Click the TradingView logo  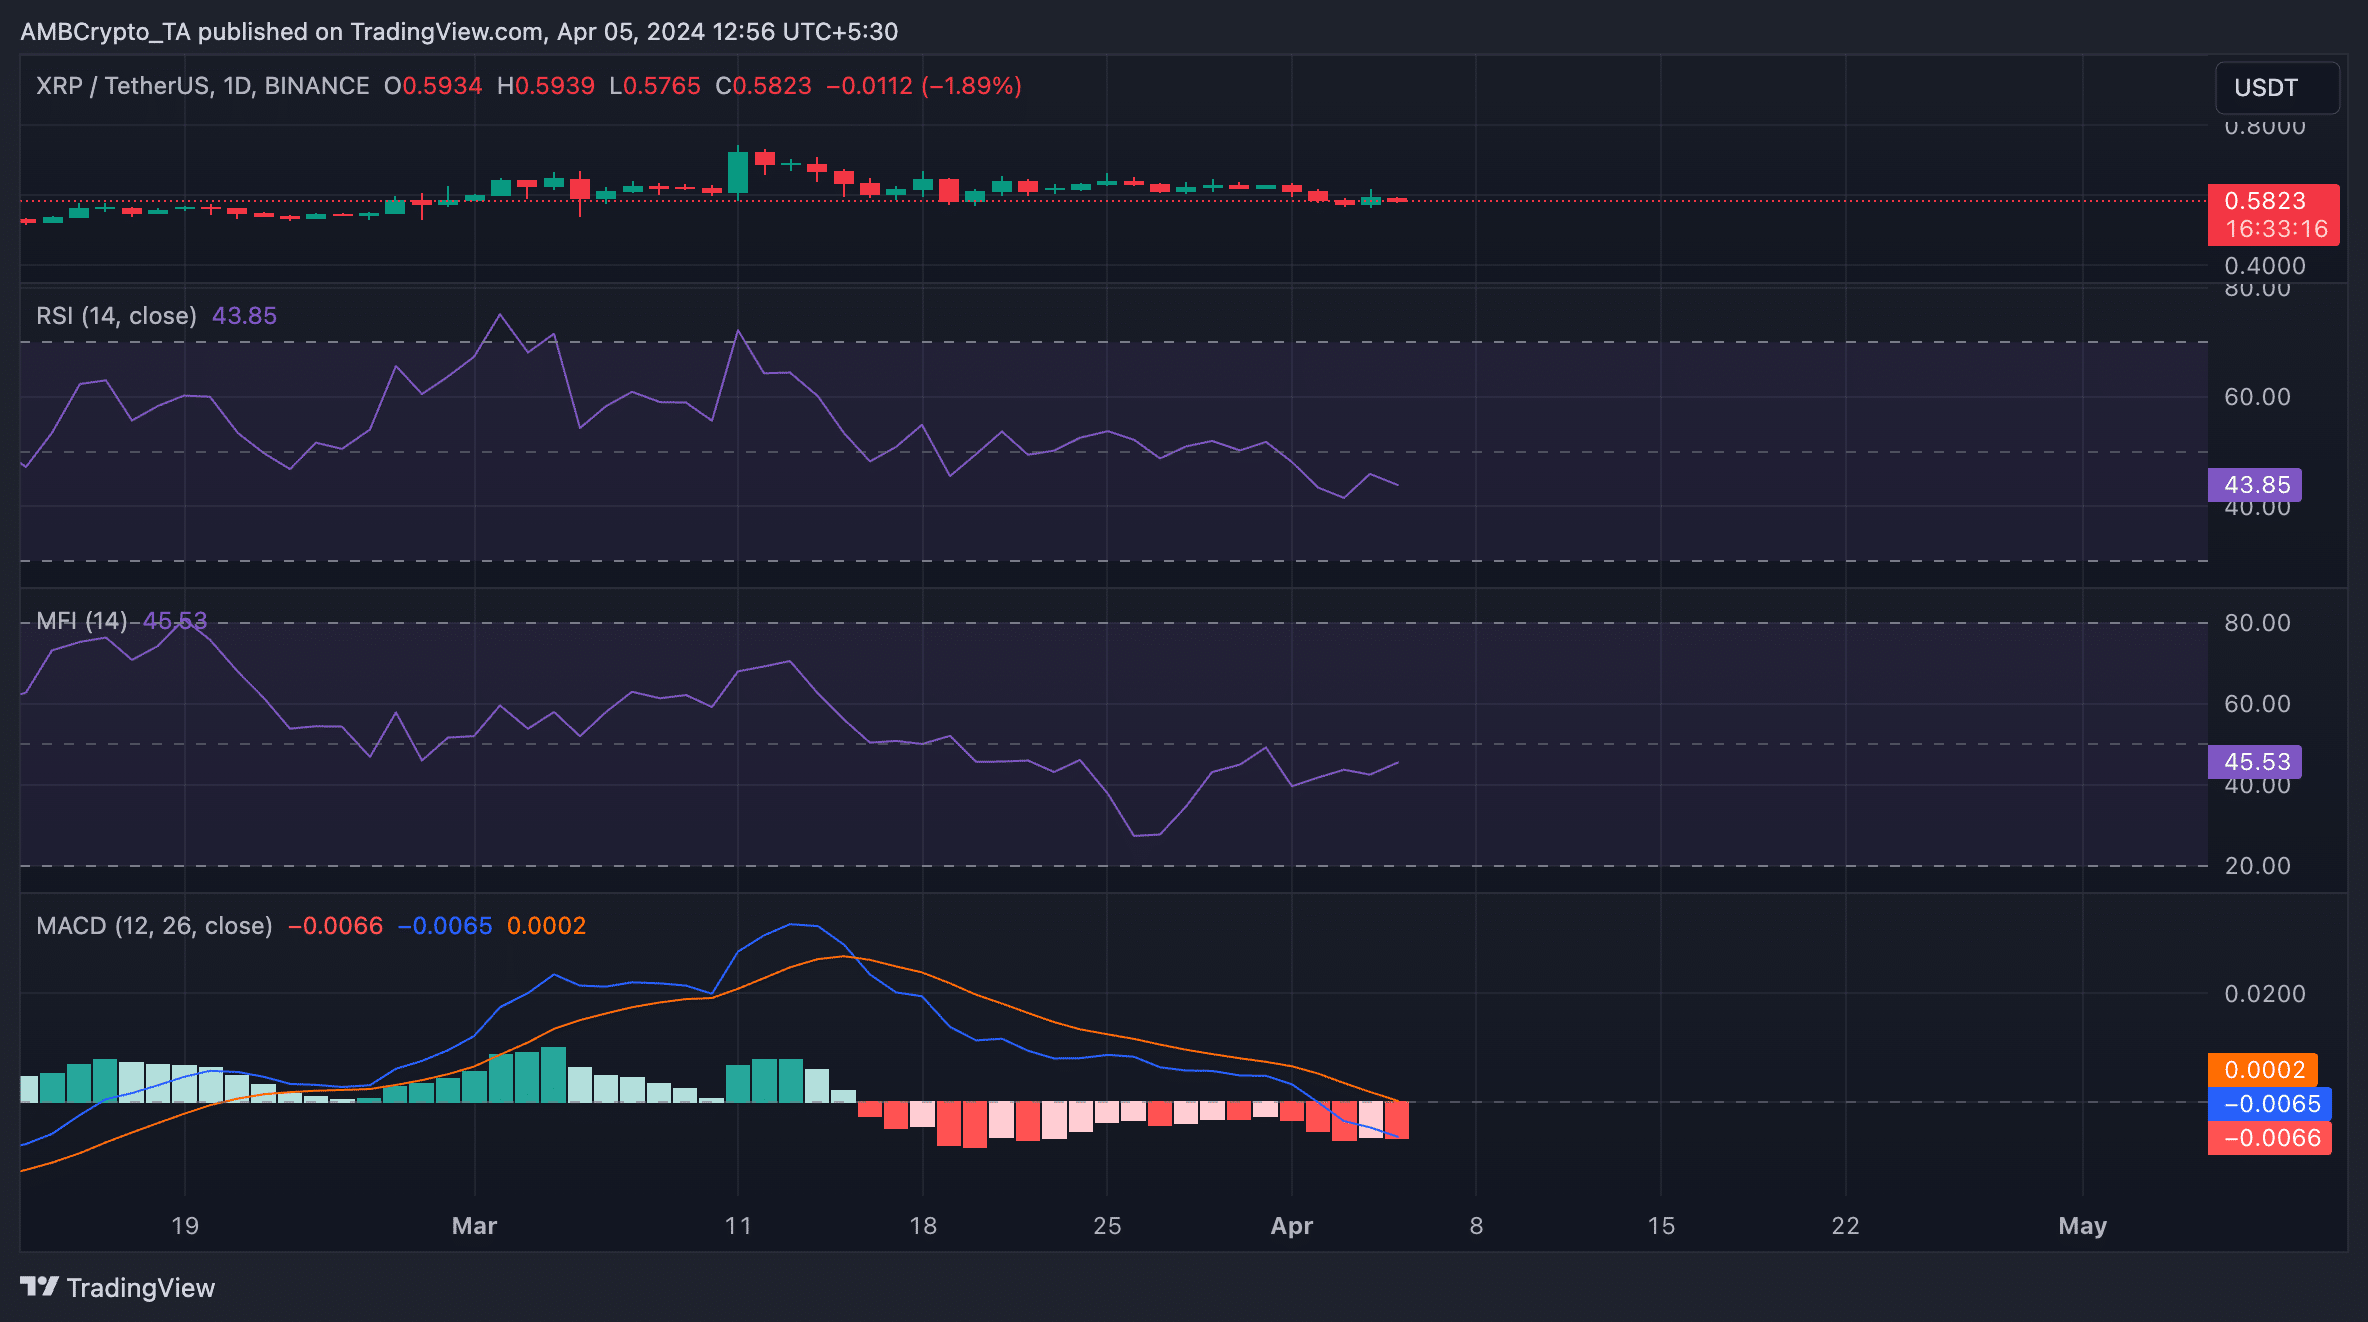117,1287
